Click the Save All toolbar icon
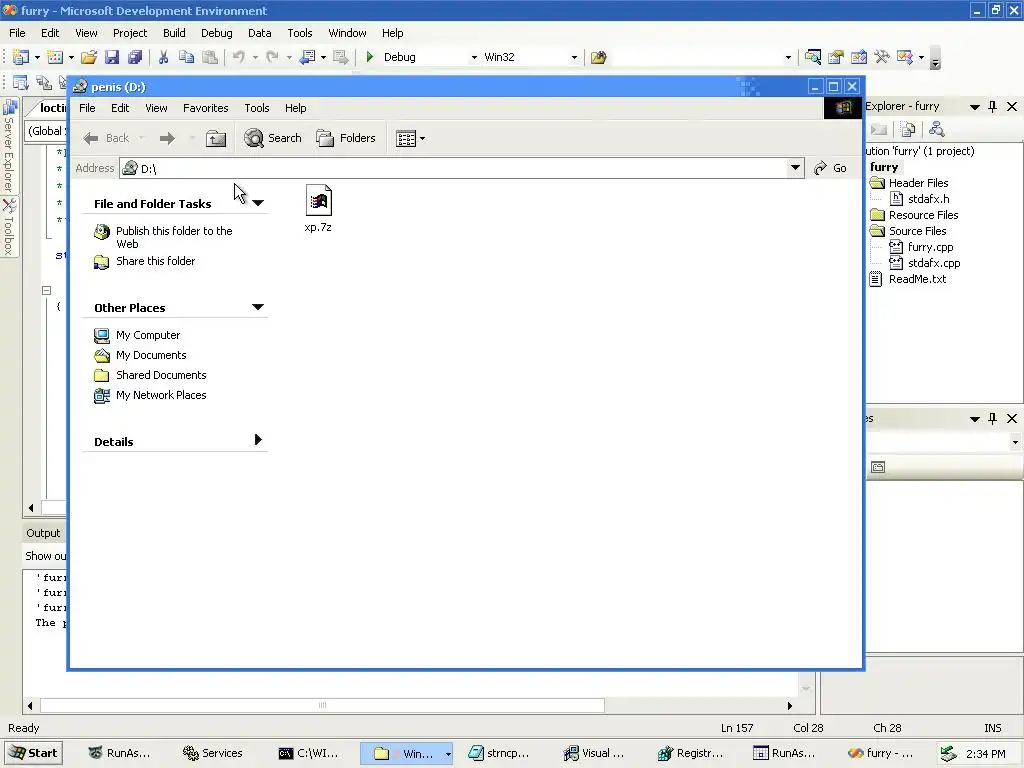1024x768 pixels. tap(135, 57)
